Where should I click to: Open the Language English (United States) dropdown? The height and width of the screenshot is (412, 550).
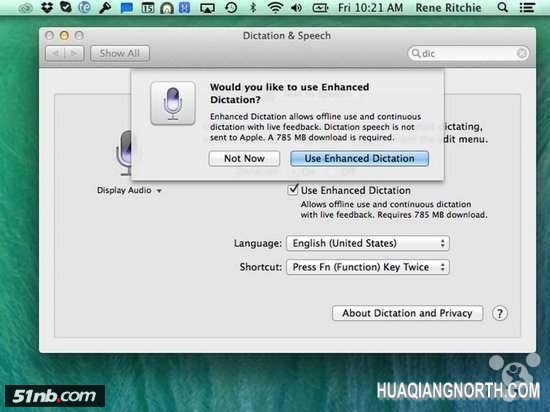tap(368, 243)
